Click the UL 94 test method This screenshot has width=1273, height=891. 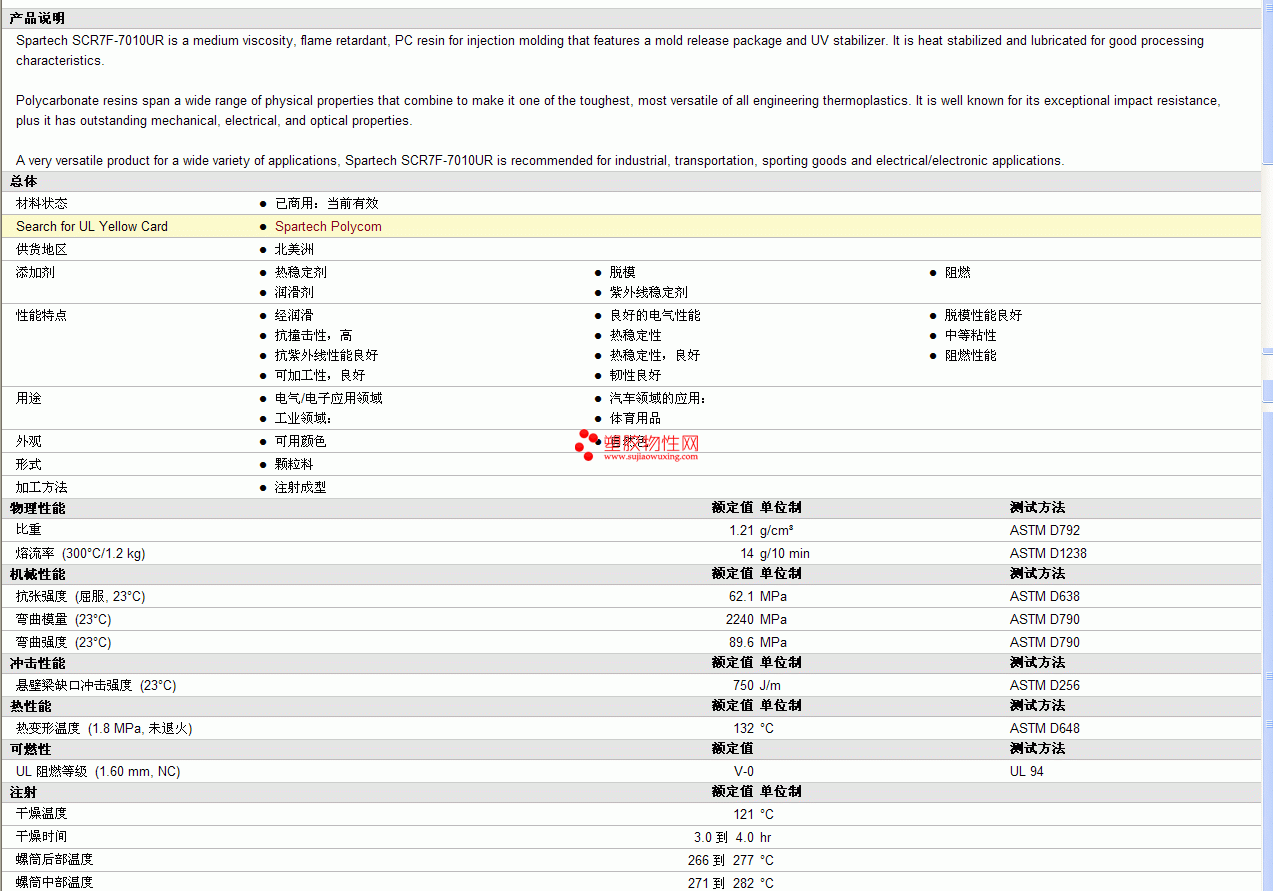pyautogui.click(x=1027, y=771)
